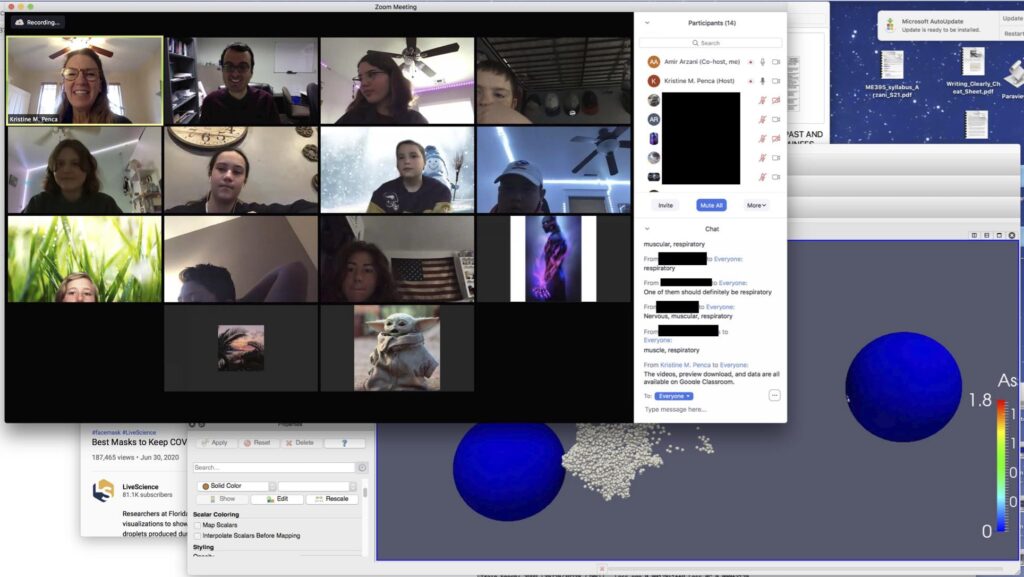Select American flag background video tile

[x=397, y=259]
